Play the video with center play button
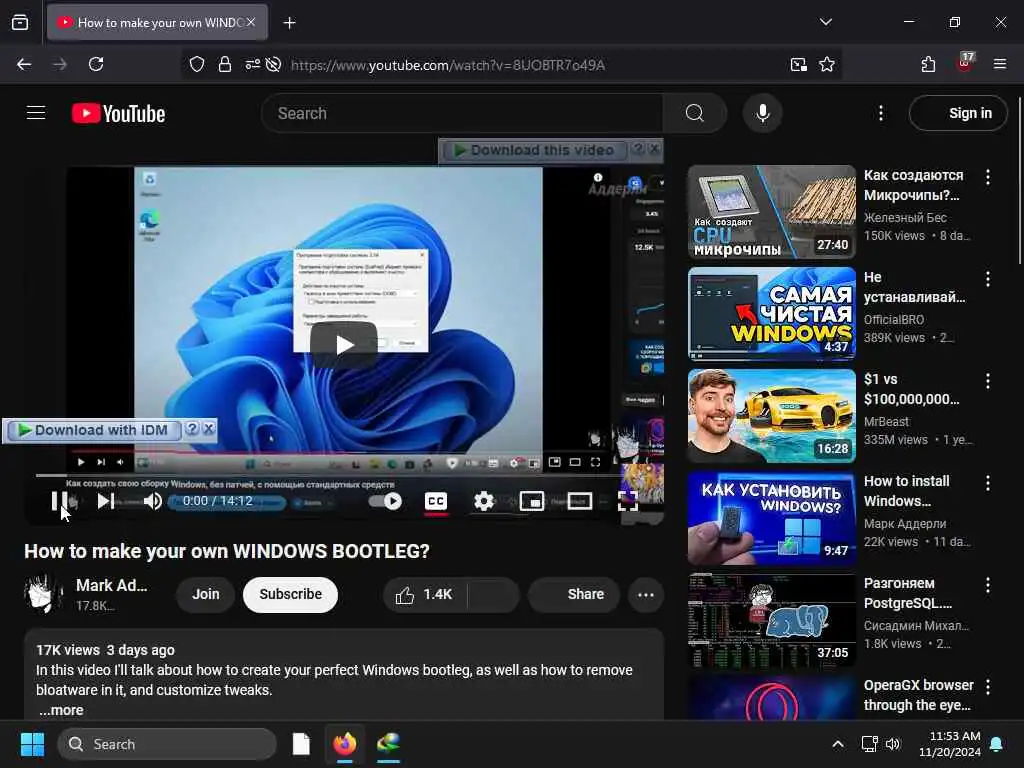 (x=344, y=344)
